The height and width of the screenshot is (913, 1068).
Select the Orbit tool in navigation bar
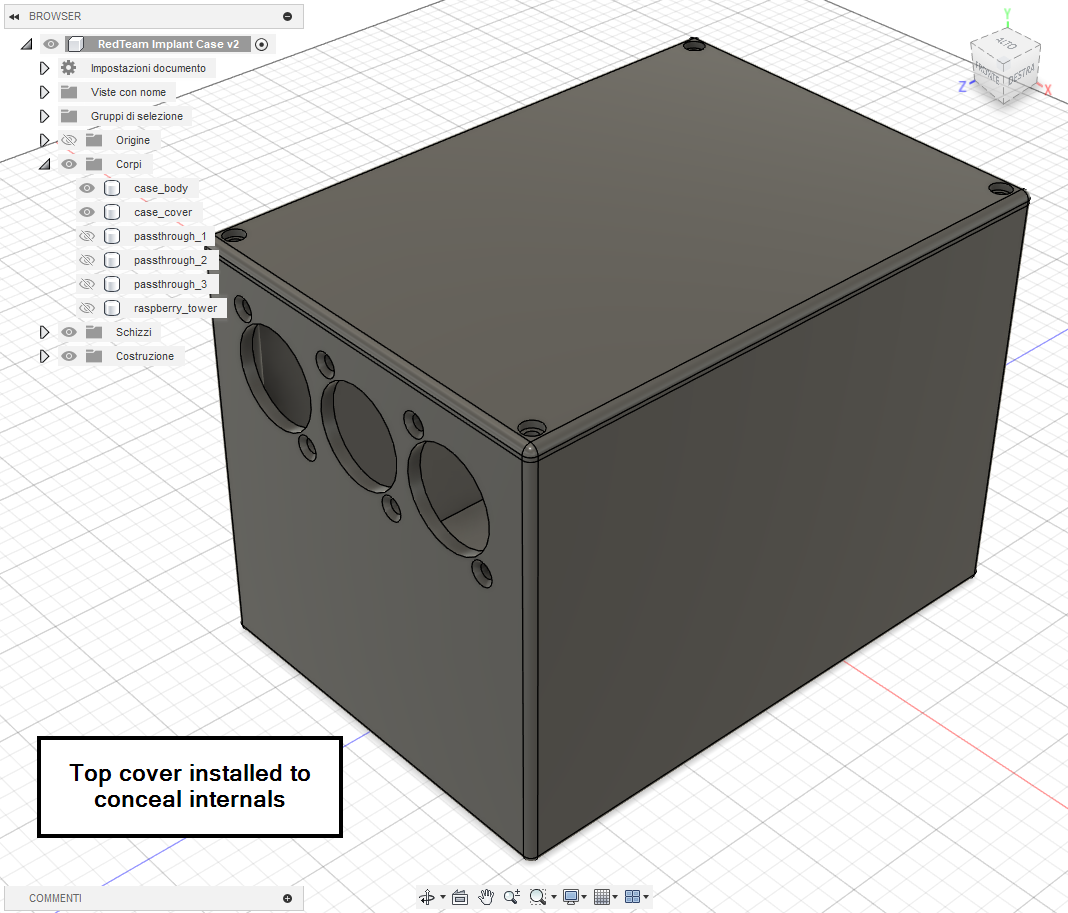click(427, 897)
